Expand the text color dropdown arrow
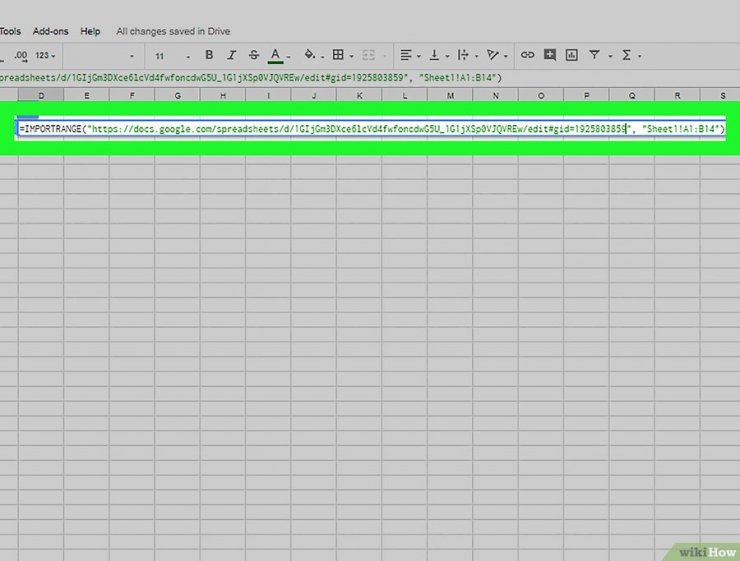740x561 pixels. [288, 57]
